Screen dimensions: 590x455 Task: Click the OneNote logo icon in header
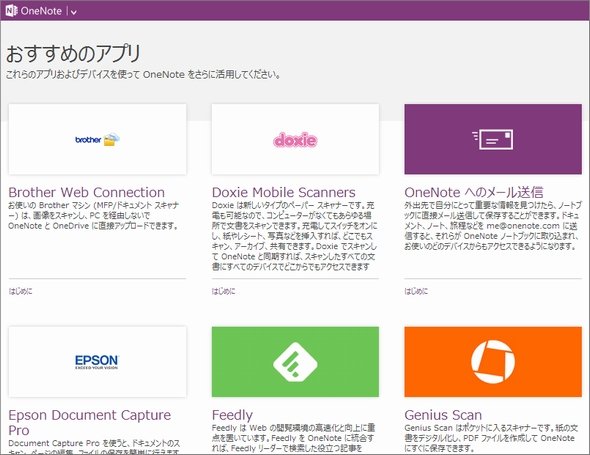11,11
